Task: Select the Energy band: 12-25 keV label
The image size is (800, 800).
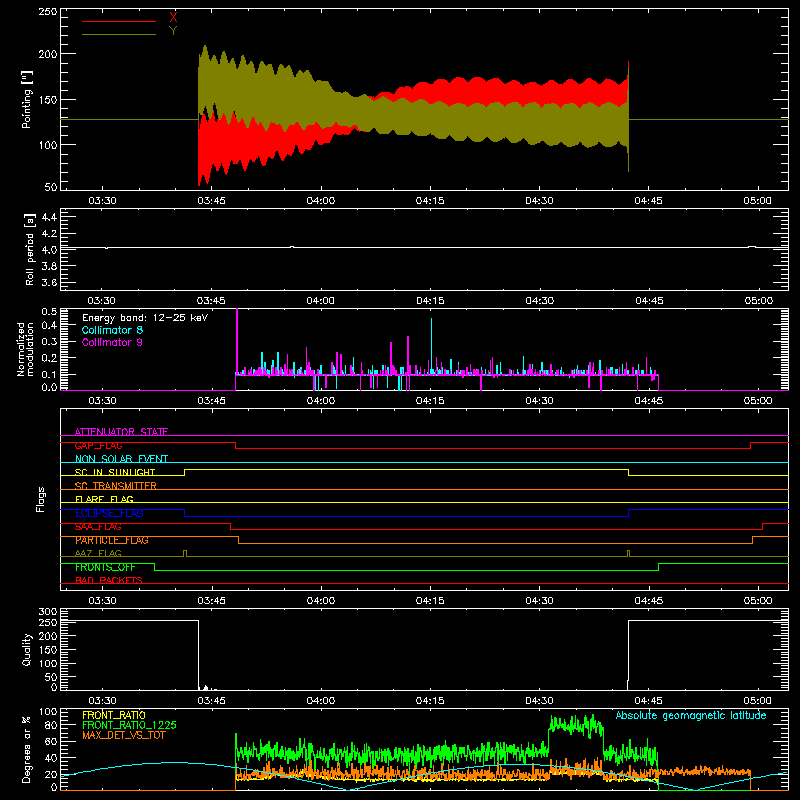Action: tap(145, 318)
